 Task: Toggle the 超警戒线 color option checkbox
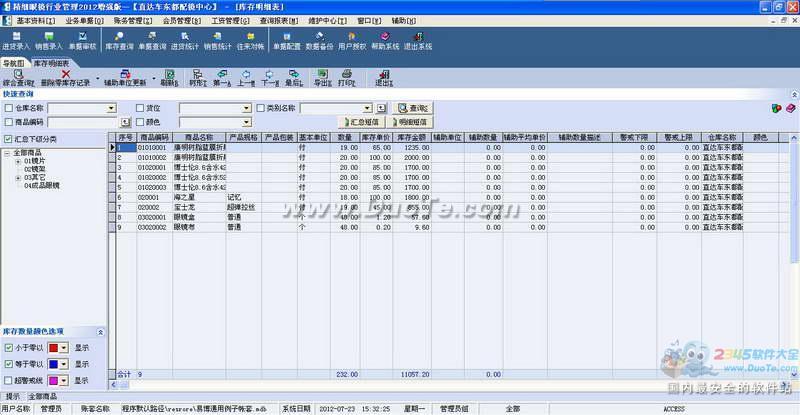9,380
